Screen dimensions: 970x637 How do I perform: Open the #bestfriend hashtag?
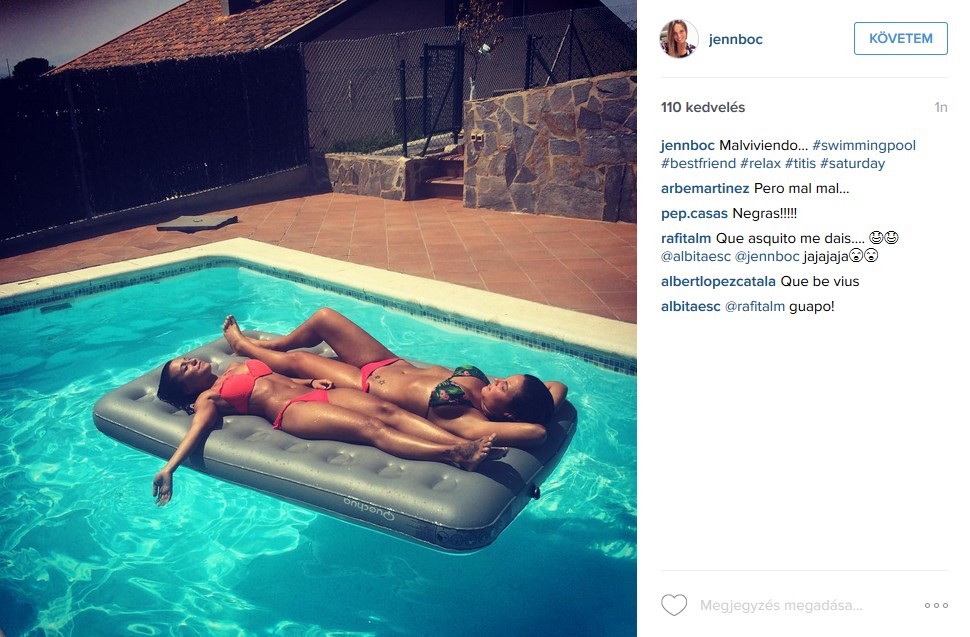(698, 163)
